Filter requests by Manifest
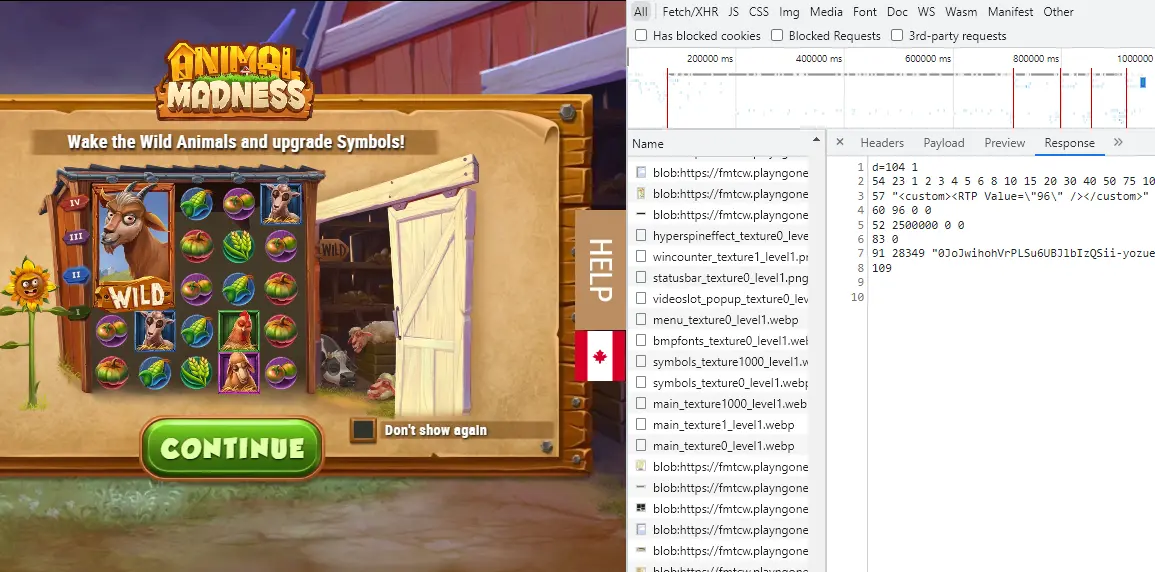This screenshot has height=572, width=1155. point(1011,12)
